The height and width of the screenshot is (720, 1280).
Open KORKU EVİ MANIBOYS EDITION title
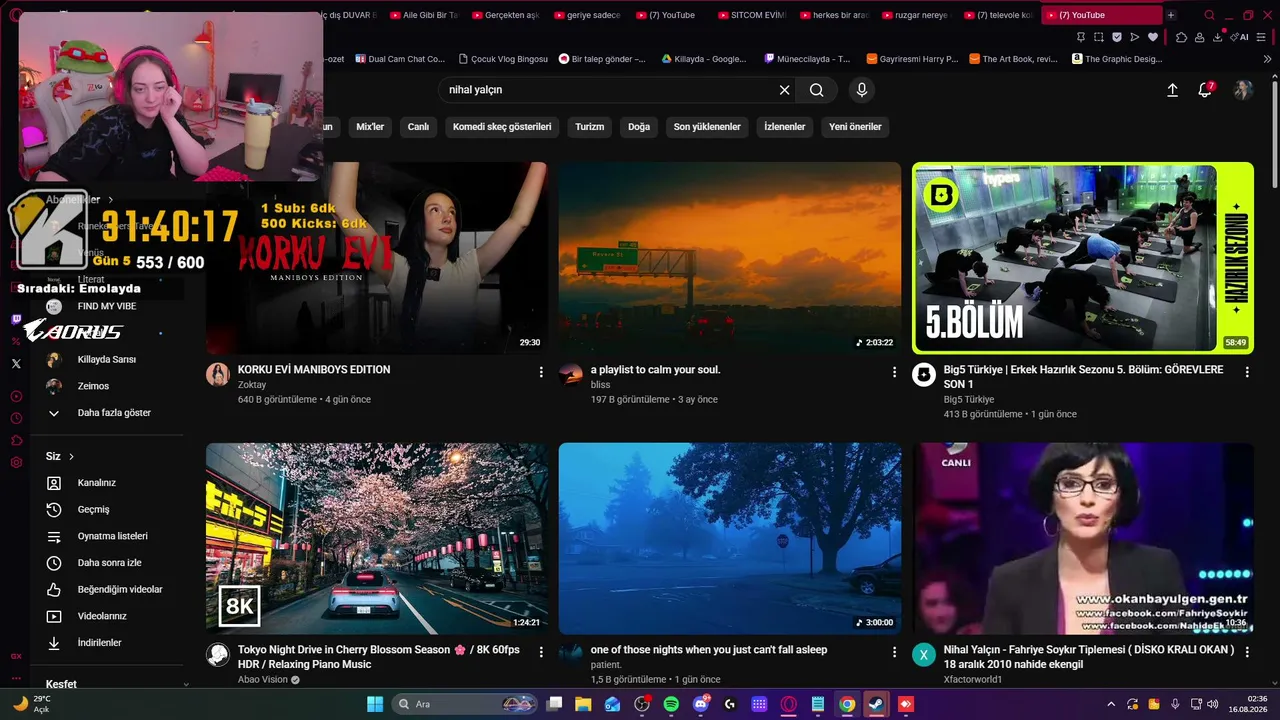pyautogui.click(x=314, y=370)
